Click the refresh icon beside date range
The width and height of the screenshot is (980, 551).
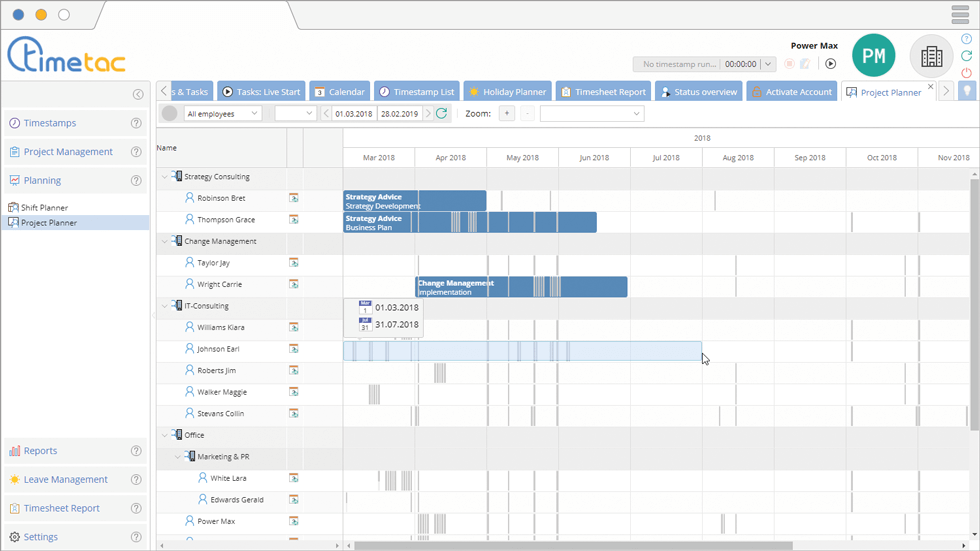(441, 114)
